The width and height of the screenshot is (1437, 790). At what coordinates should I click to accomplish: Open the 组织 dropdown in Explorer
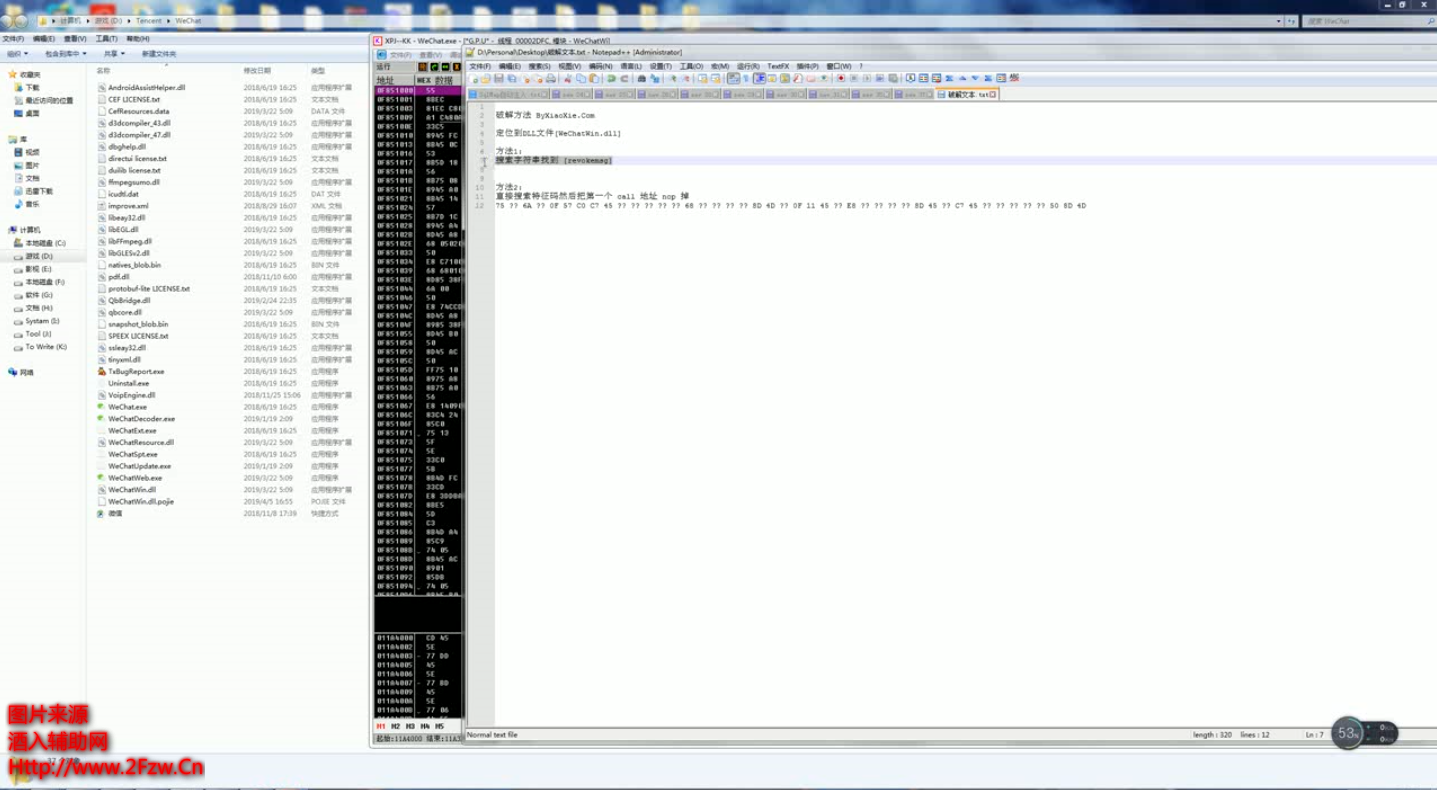[x=18, y=54]
